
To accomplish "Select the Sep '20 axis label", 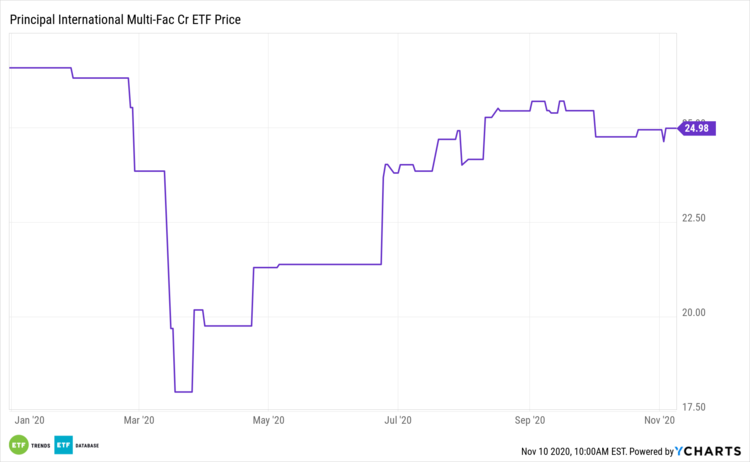I will (x=528, y=421).
